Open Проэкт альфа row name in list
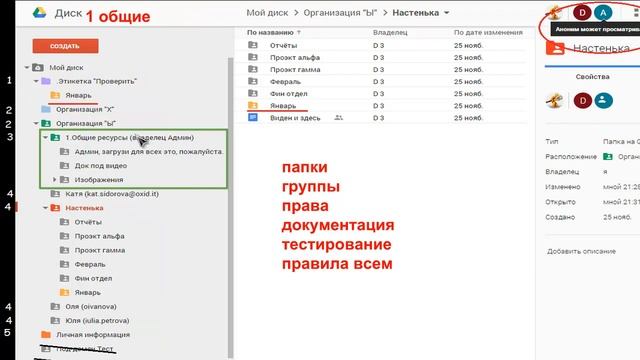Image resolution: width=640 pixels, height=360 pixels. pyautogui.click(x=295, y=58)
